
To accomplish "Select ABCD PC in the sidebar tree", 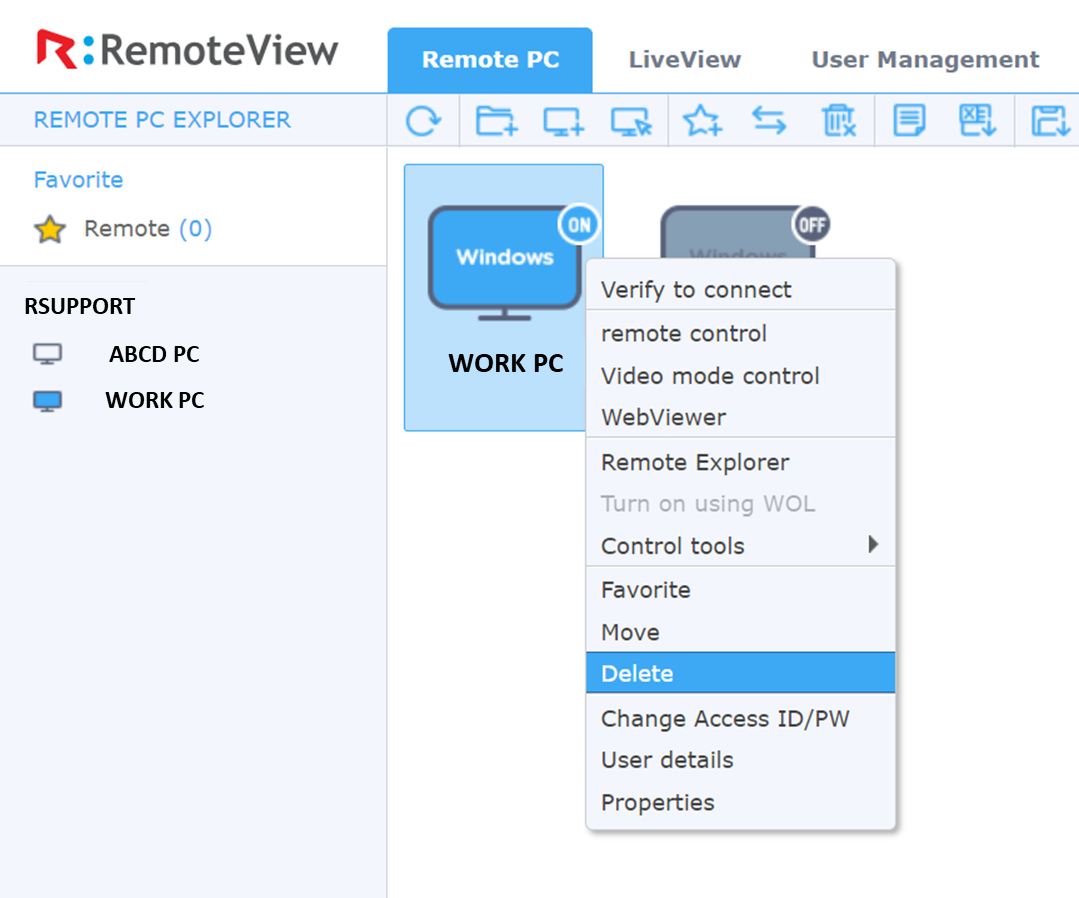I will click(x=154, y=354).
